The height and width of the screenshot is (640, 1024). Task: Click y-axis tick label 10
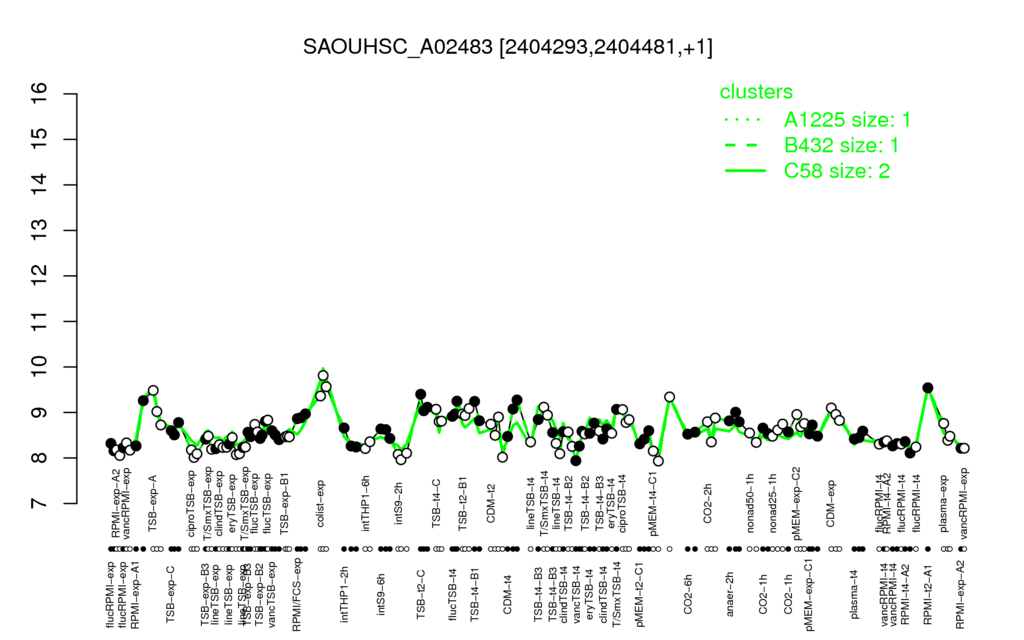pyautogui.click(x=40, y=367)
